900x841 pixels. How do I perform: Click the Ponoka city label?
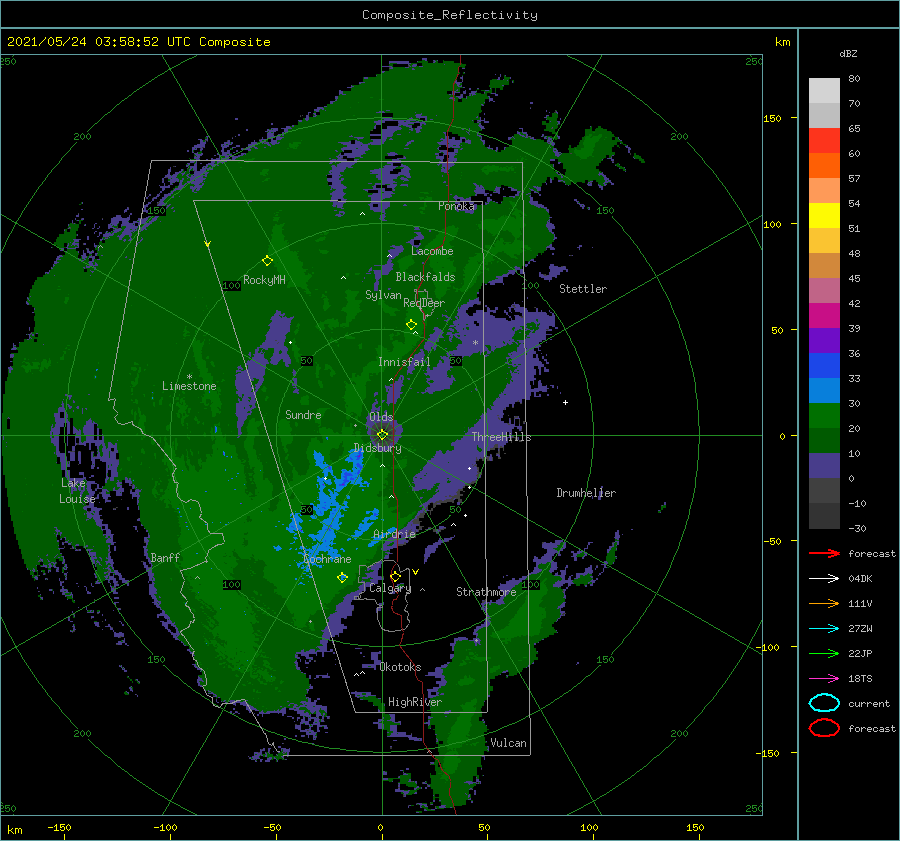coord(456,206)
